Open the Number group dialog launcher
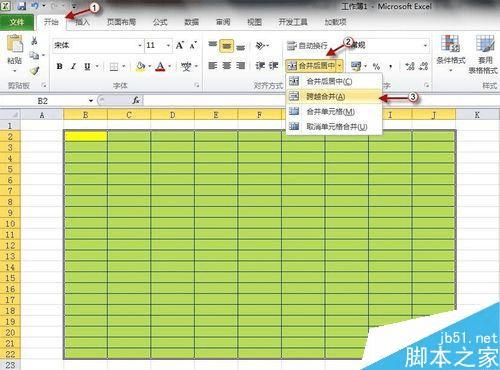Viewport: 500px width, 370px height. (426, 86)
